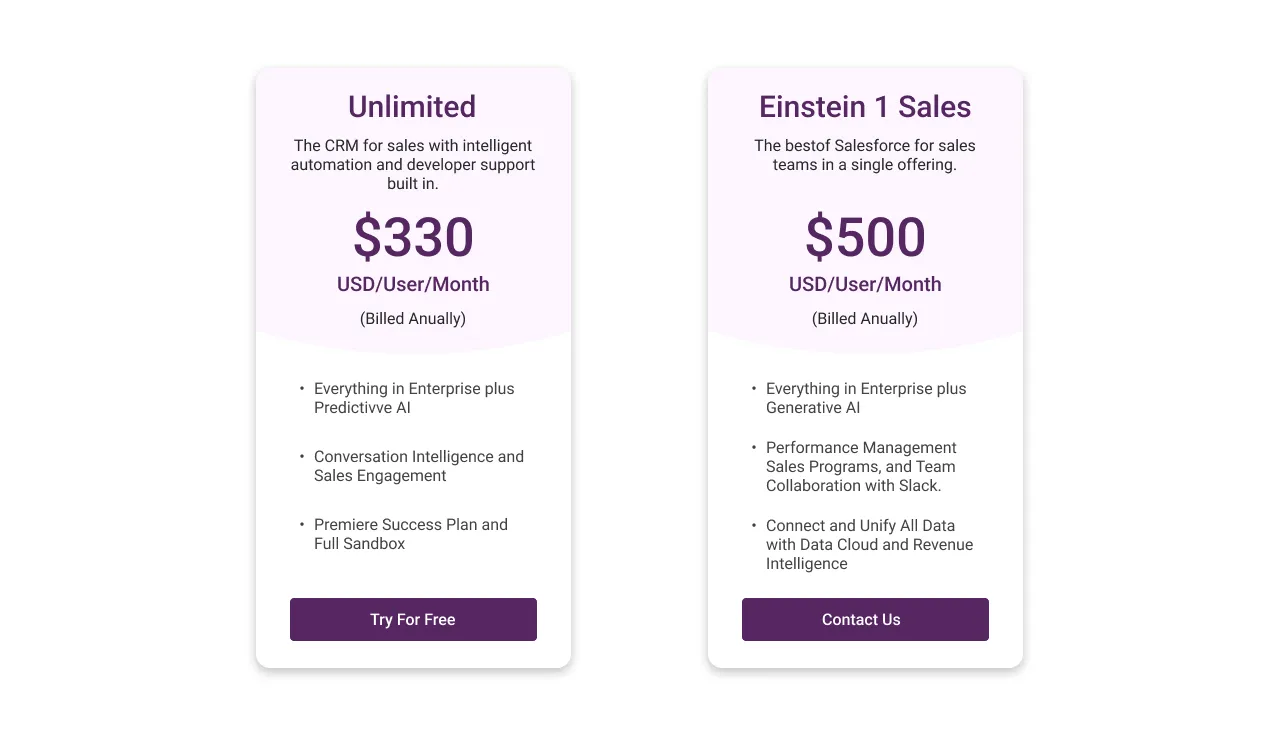The width and height of the screenshot is (1280, 736).
Task: Click the Billed Anually text on Einstein card
Action: (865, 318)
